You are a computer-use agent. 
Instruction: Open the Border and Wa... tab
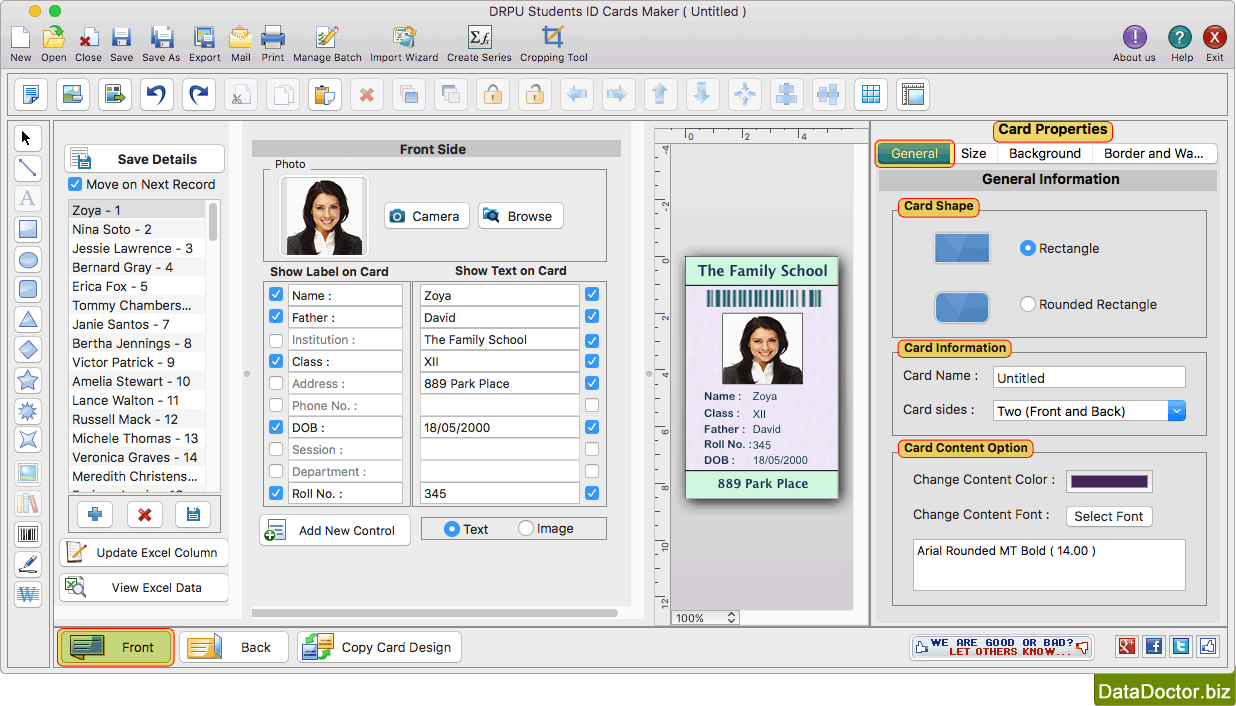1154,153
